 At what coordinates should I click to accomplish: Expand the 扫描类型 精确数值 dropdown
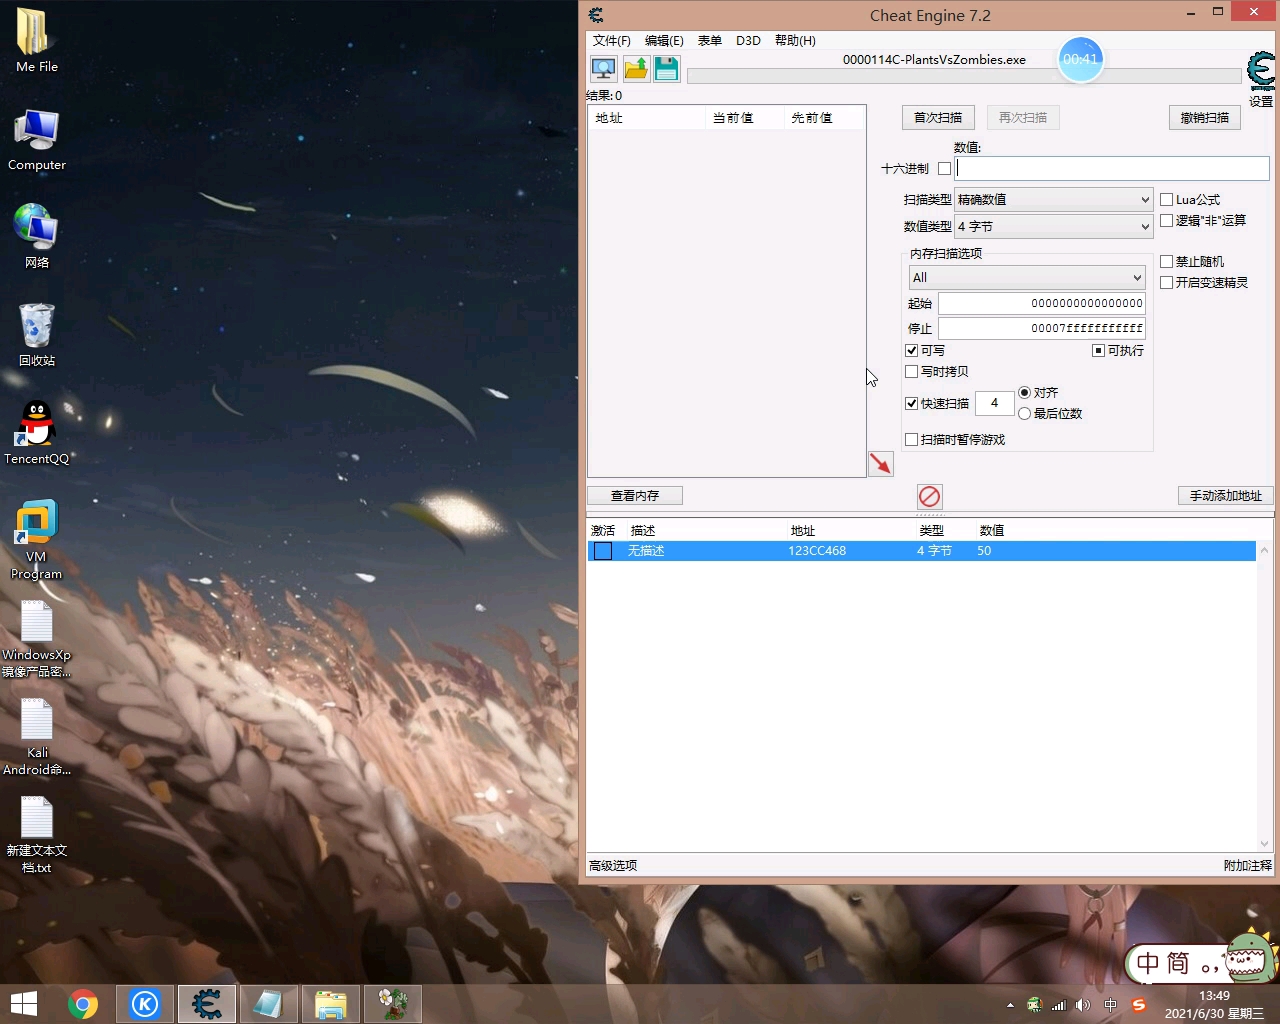click(x=1054, y=200)
